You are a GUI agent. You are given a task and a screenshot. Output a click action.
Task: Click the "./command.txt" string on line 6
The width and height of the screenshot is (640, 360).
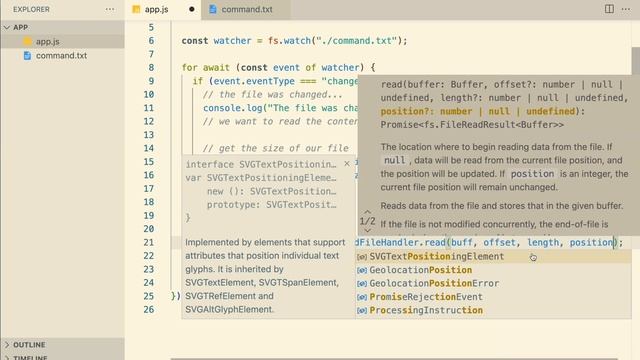tap(357, 41)
